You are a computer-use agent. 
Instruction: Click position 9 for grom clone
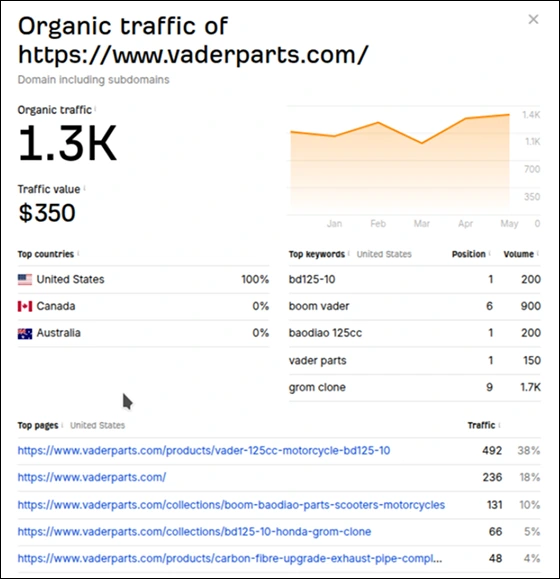(489, 387)
